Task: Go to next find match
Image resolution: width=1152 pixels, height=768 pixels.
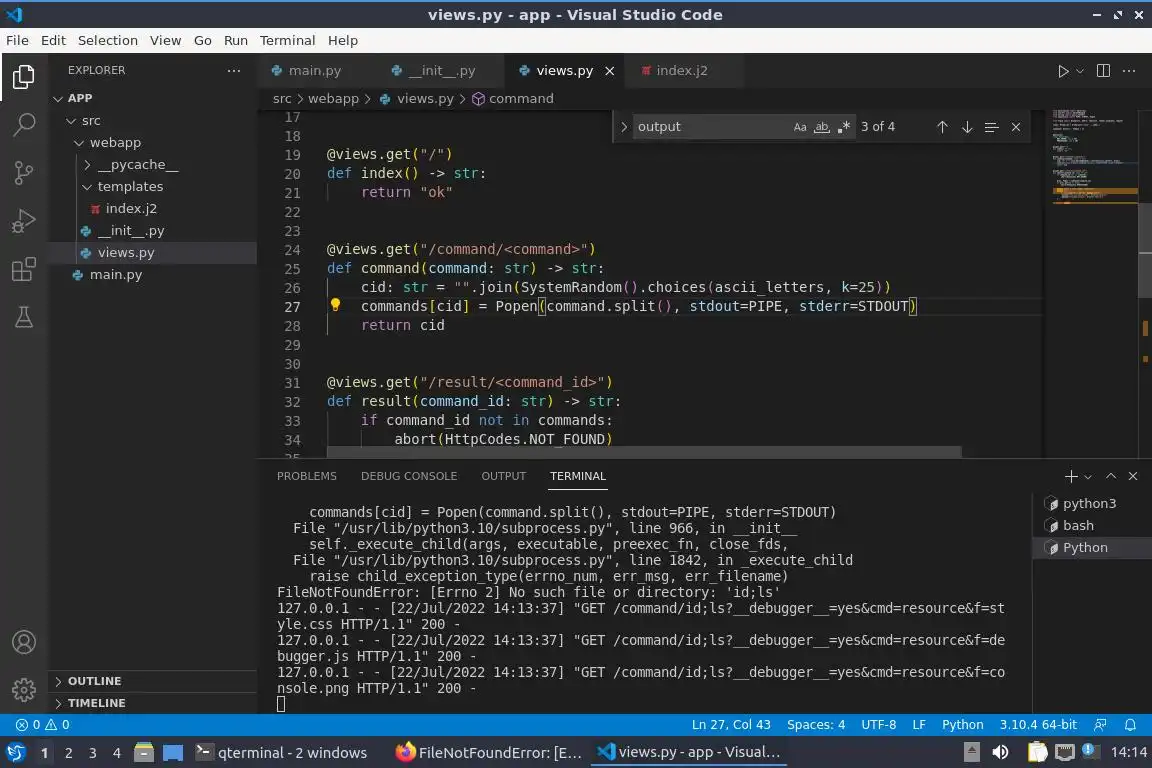Action: coord(967,127)
